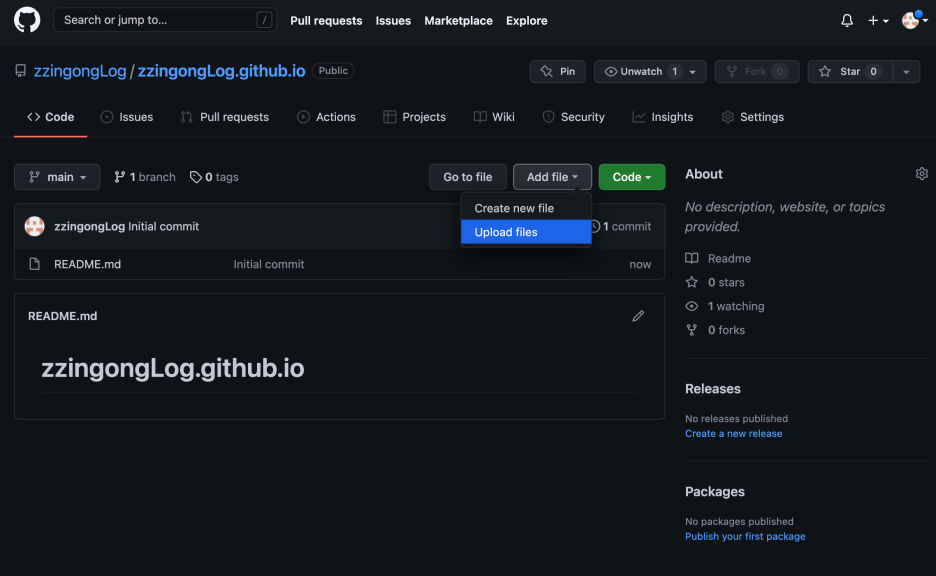Open the GitHub home logo

[x=27, y=20]
